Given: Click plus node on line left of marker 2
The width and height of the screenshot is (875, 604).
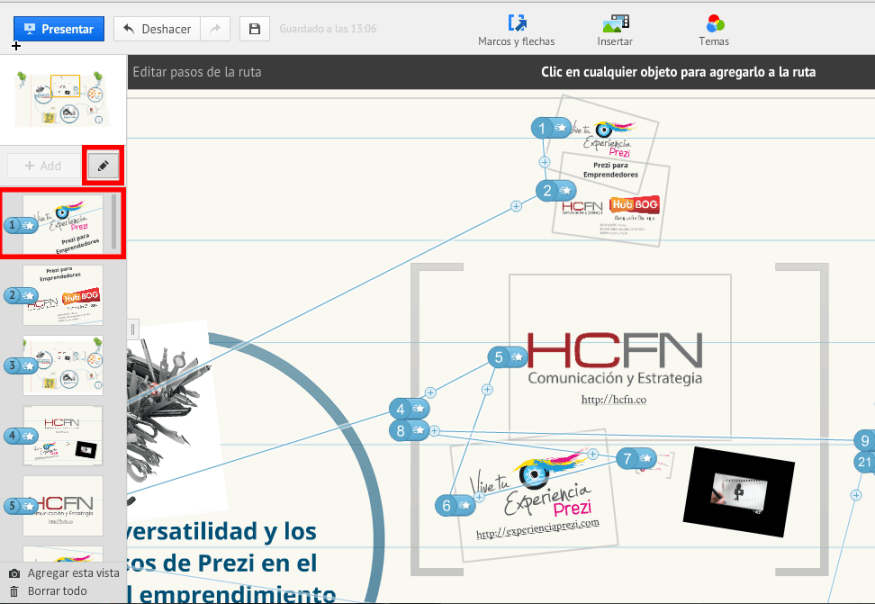Looking at the screenshot, I should 516,207.
